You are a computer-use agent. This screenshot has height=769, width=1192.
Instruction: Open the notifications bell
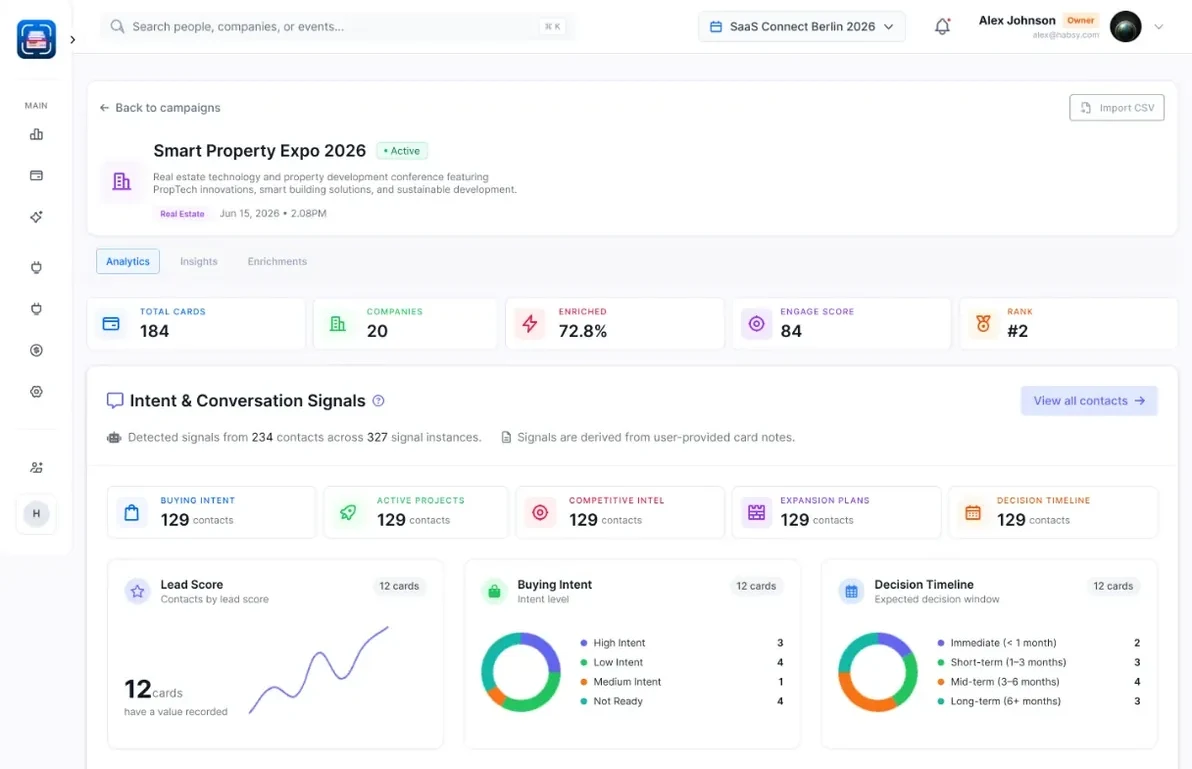(x=943, y=27)
